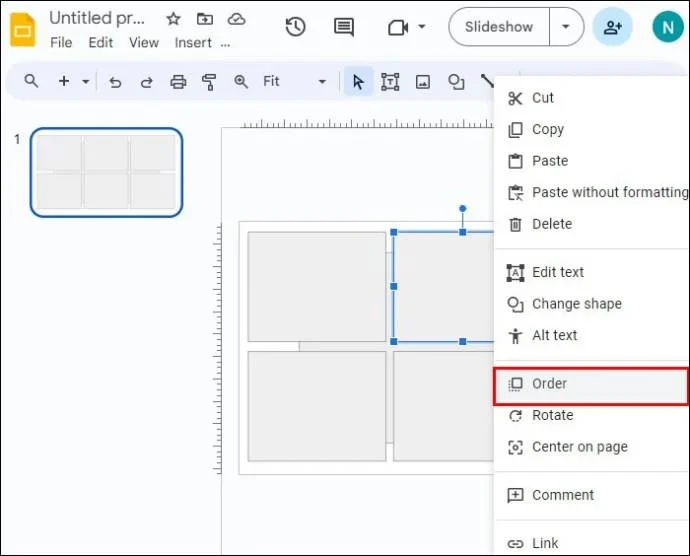Open the Order submenu
The image size is (690, 556).
[591, 386]
